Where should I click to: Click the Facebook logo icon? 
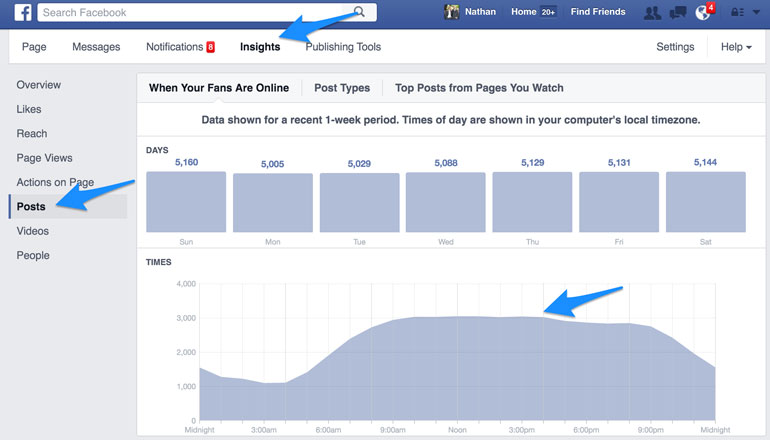(23, 12)
